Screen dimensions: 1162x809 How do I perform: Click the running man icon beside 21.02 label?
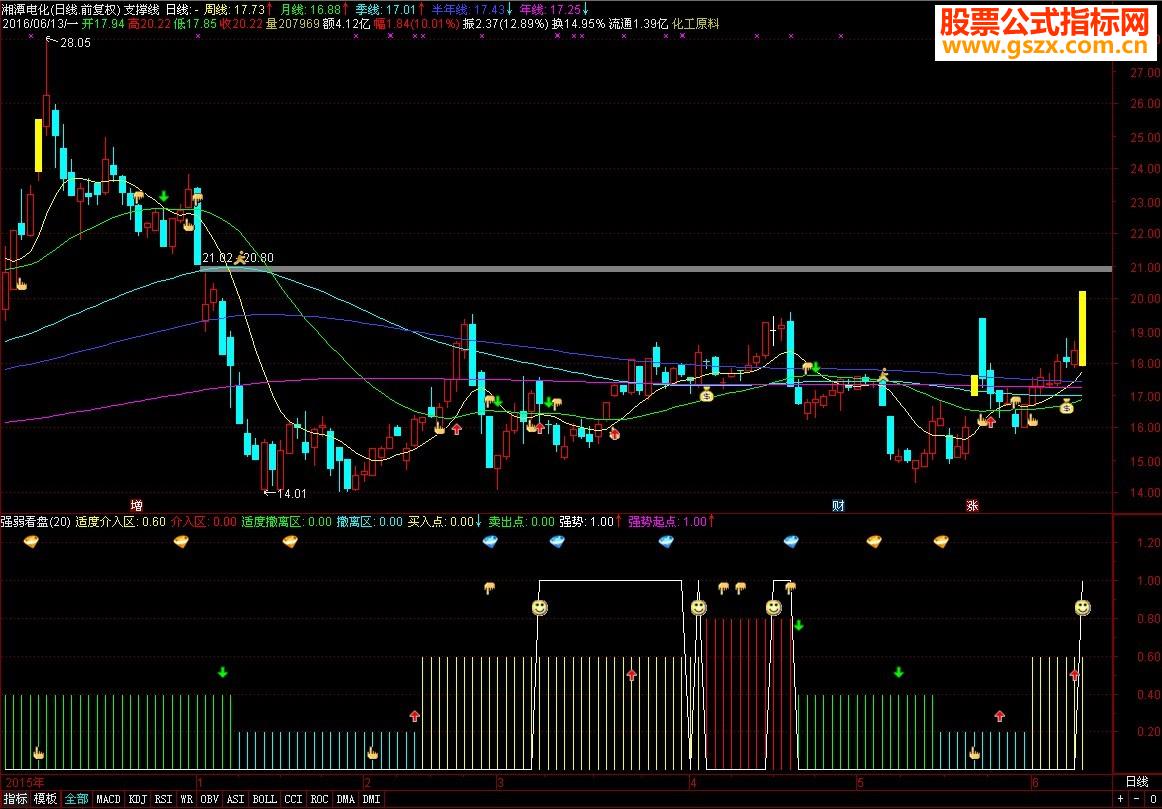coord(240,257)
